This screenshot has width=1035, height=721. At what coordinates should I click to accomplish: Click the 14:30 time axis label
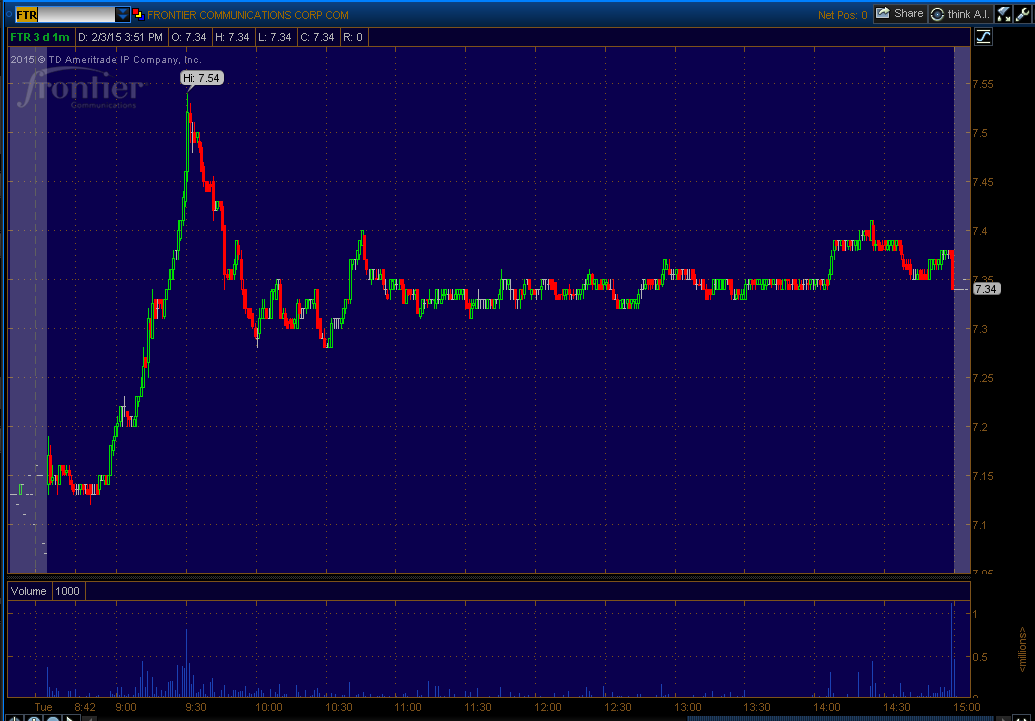click(x=895, y=706)
